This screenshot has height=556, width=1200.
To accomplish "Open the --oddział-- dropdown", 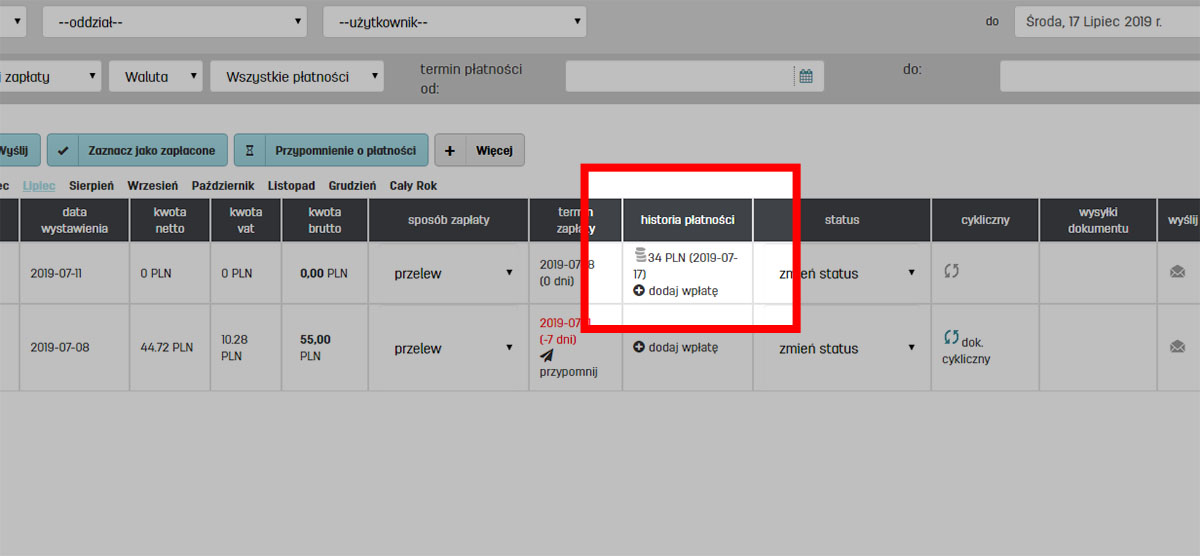I will pyautogui.click(x=174, y=21).
